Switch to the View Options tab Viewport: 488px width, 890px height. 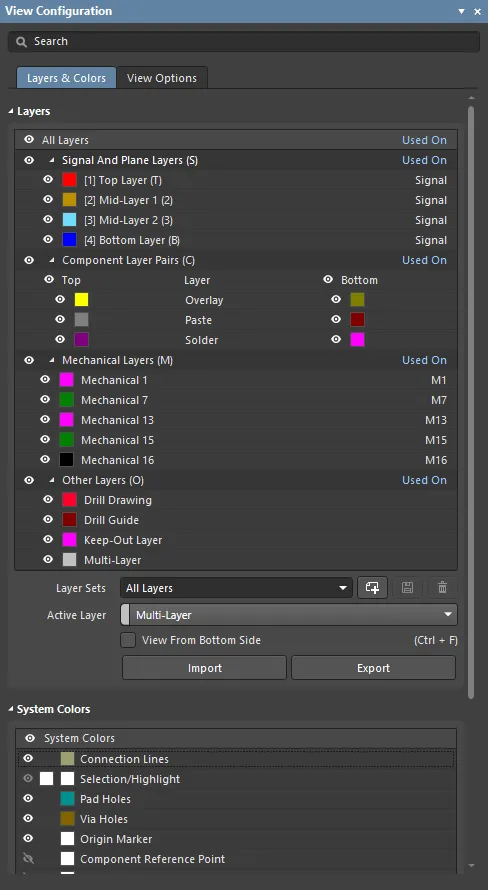pyautogui.click(x=162, y=78)
